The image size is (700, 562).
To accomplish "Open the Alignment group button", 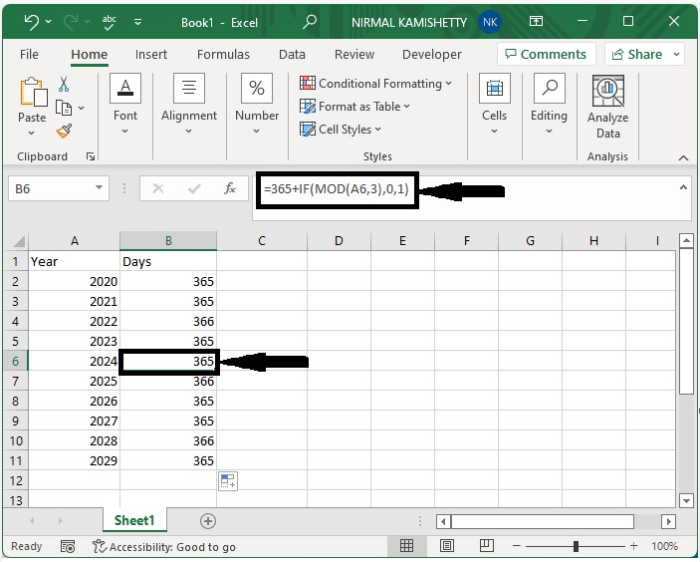I will point(189,104).
